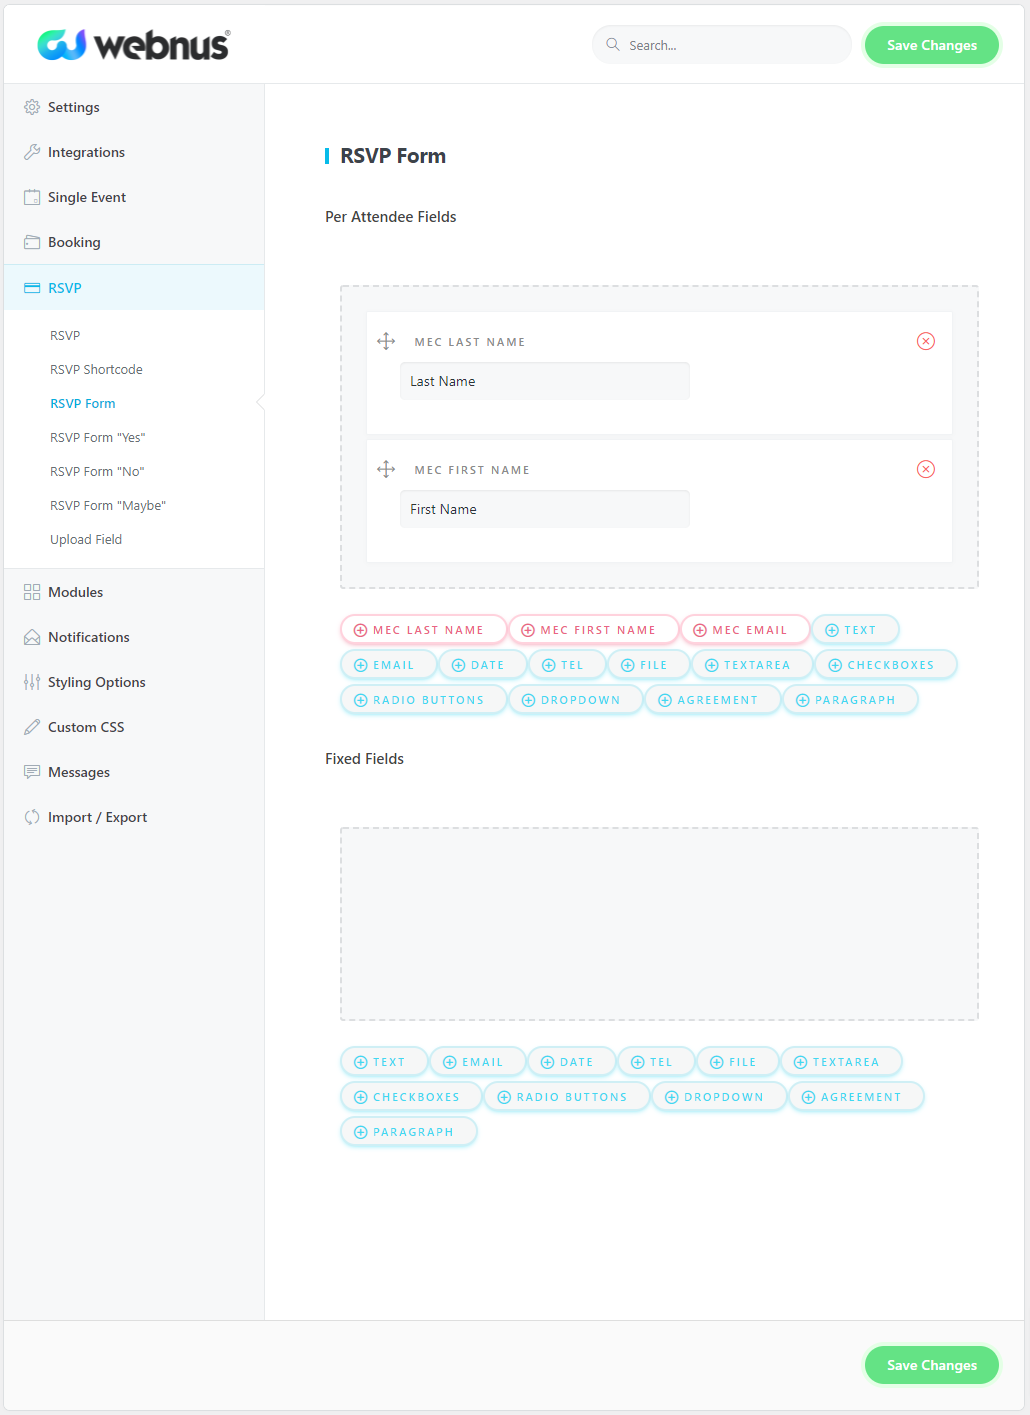Add a Checkboxes field to attendee fields
Viewport: 1030px width, 1415px height.
click(885, 665)
